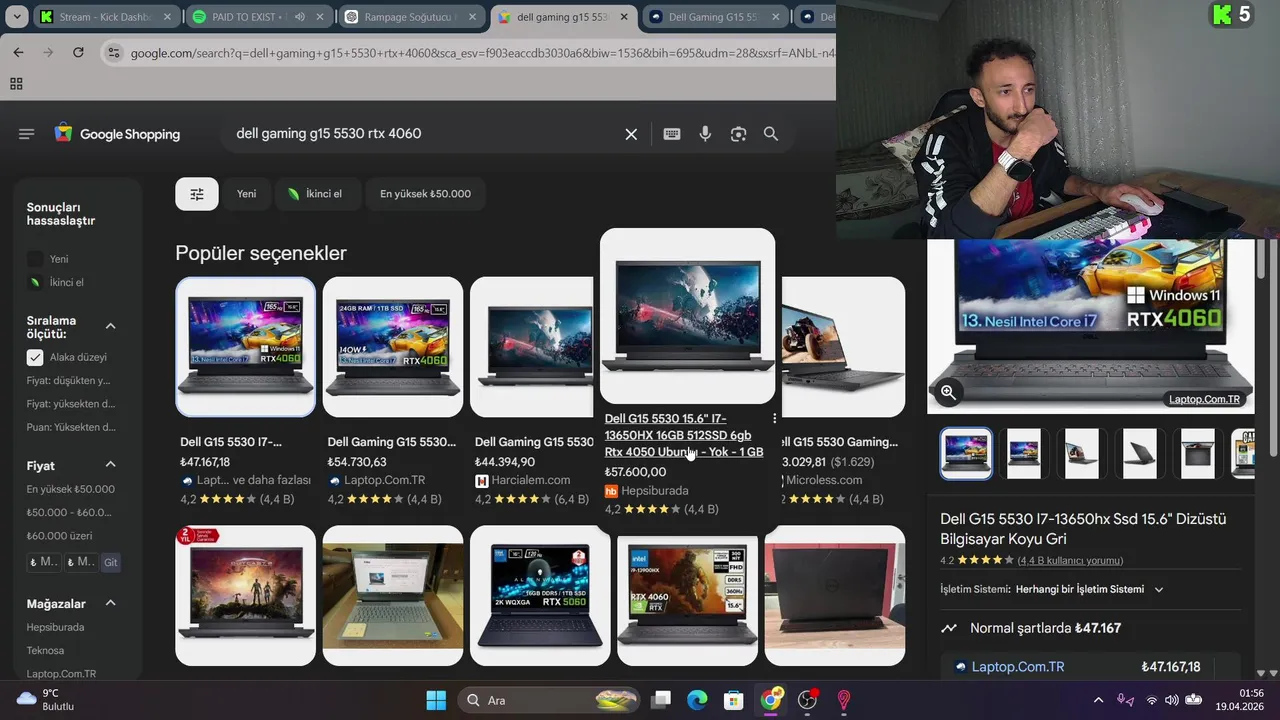Select the second product gallery thumbnail
Screen dimensions: 1280x720
(x=1024, y=454)
